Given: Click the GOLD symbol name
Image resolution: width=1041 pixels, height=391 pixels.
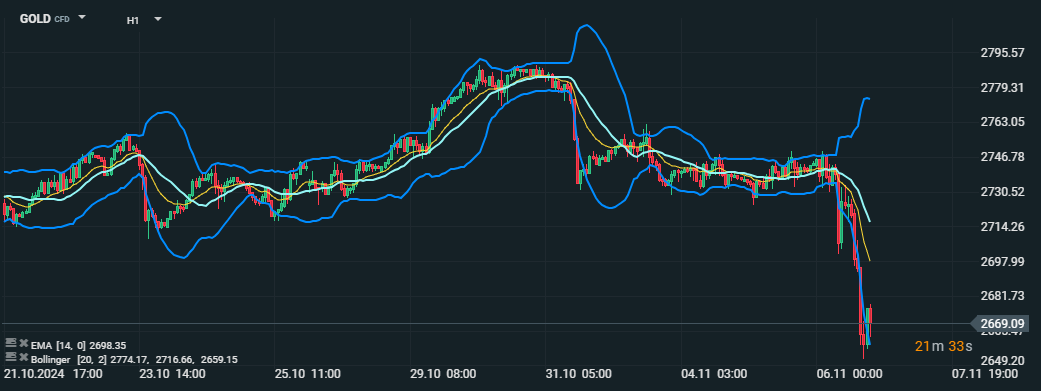Looking at the screenshot, I should click(x=35, y=19).
